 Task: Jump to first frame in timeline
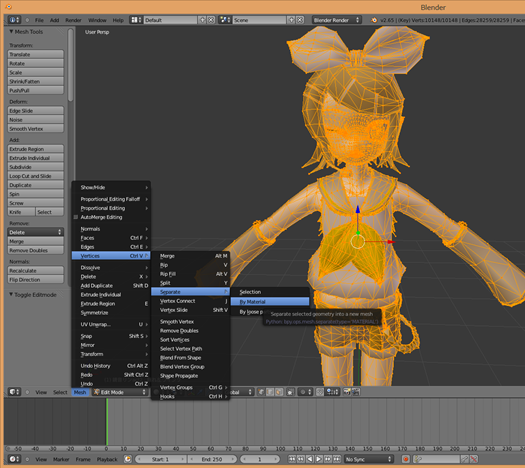292,459
